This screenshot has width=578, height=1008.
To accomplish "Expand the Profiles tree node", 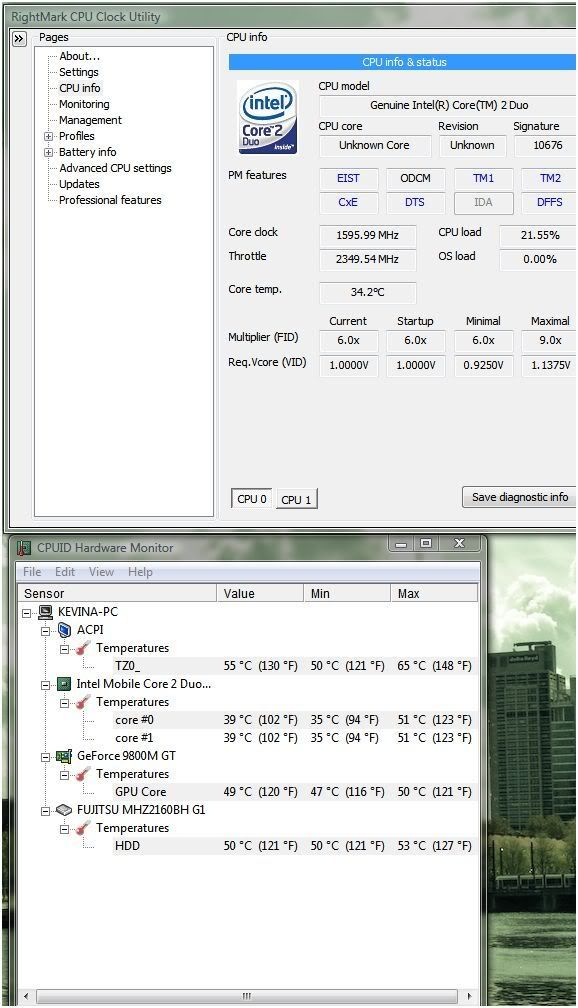I will coord(48,136).
